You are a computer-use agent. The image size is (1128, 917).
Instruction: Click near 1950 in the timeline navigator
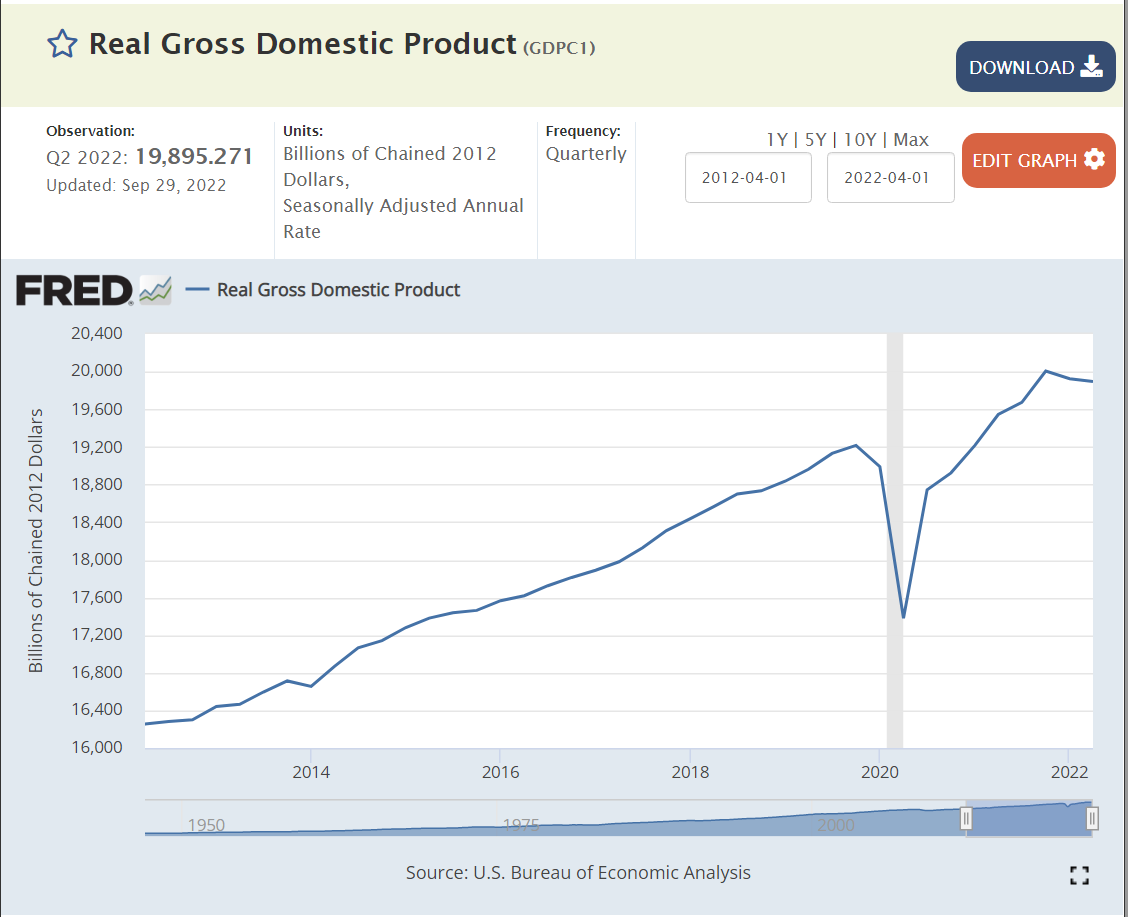(x=206, y=825)
